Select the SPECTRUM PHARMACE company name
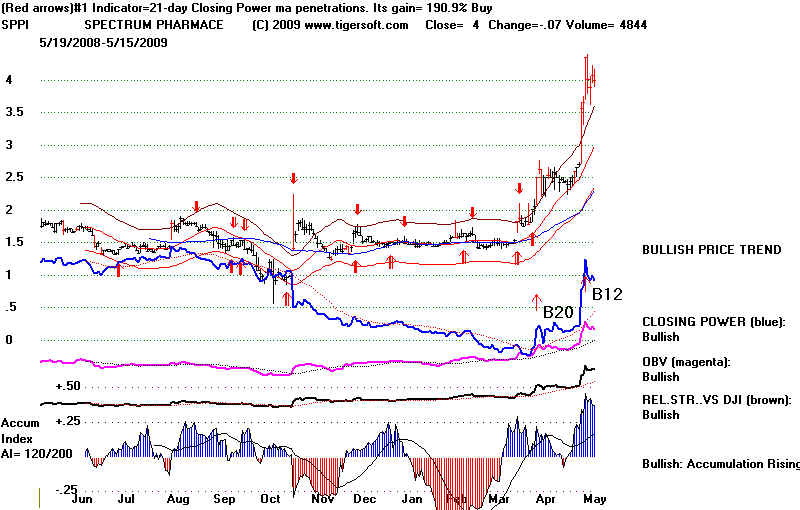 tap(154, 25)
